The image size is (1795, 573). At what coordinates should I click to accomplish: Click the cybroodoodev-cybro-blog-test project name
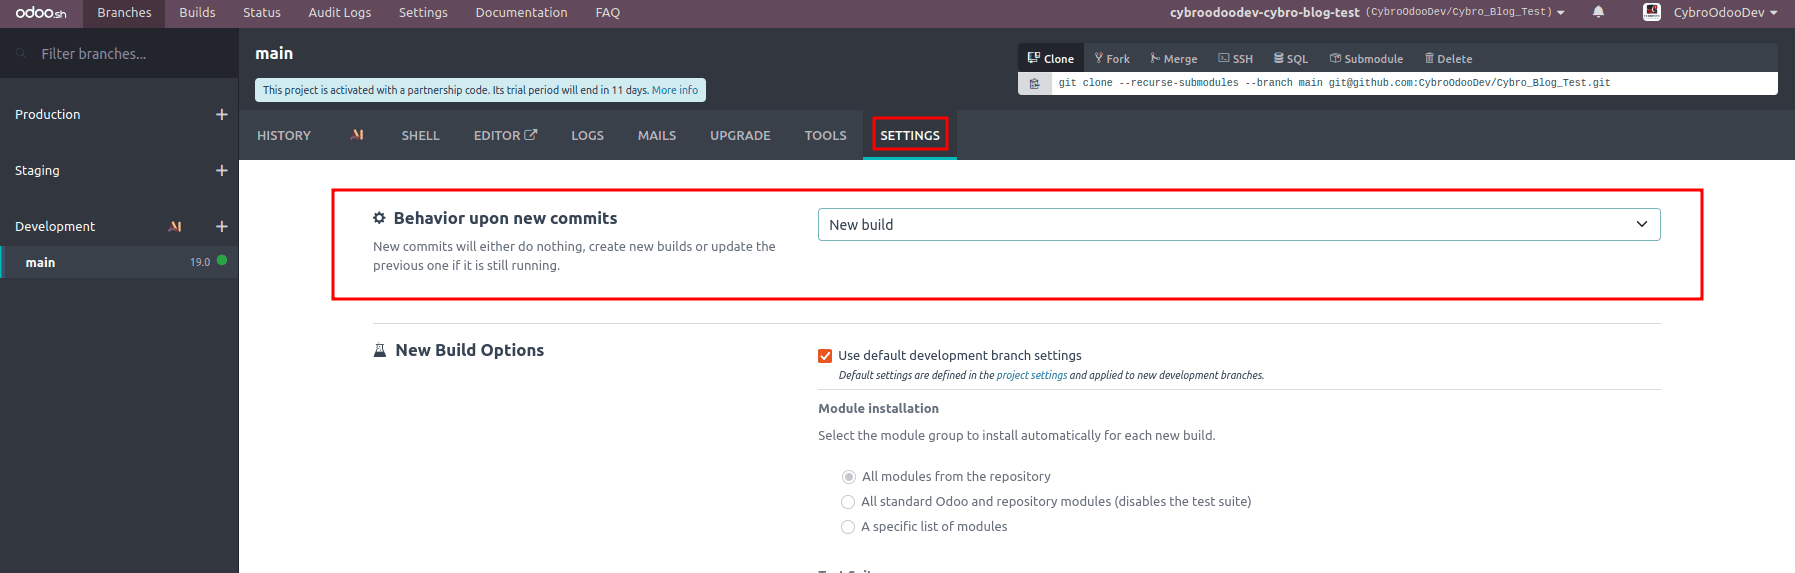1265,13
